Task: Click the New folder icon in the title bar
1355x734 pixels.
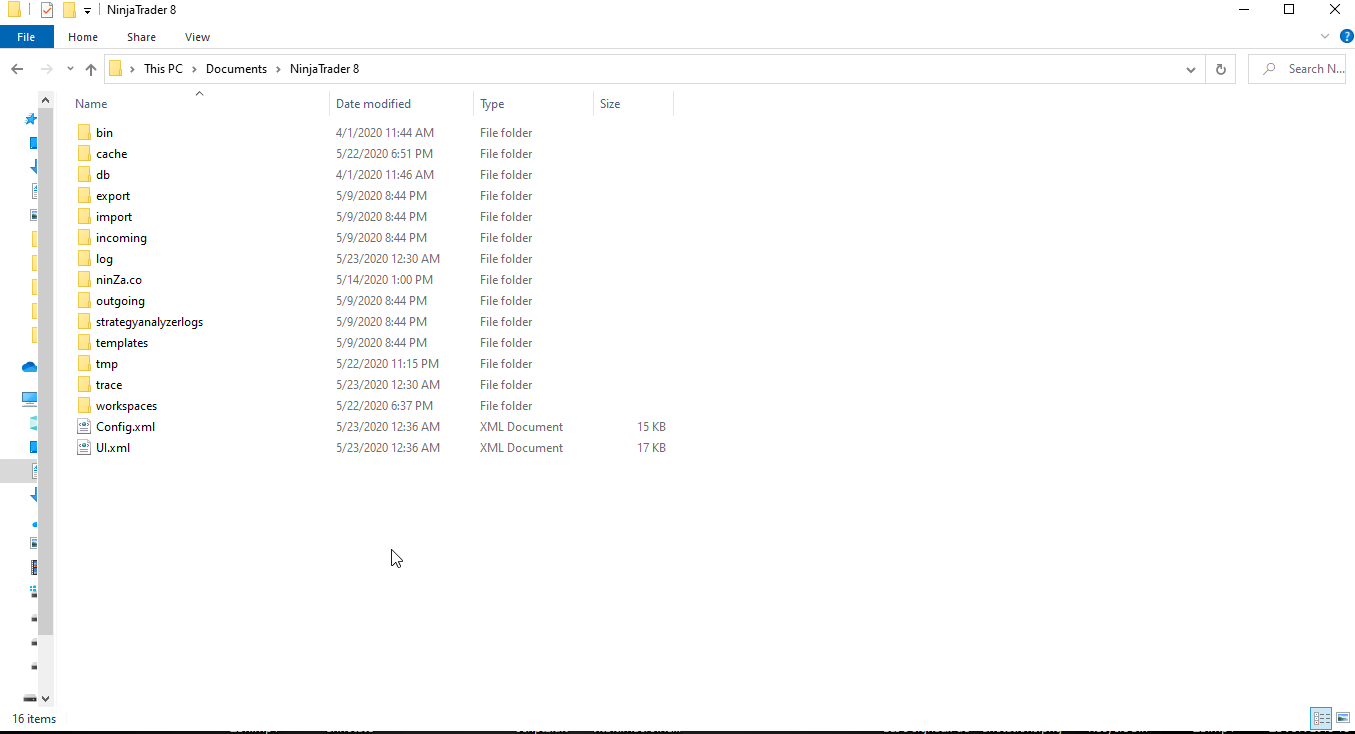Action: coord(69,10)
